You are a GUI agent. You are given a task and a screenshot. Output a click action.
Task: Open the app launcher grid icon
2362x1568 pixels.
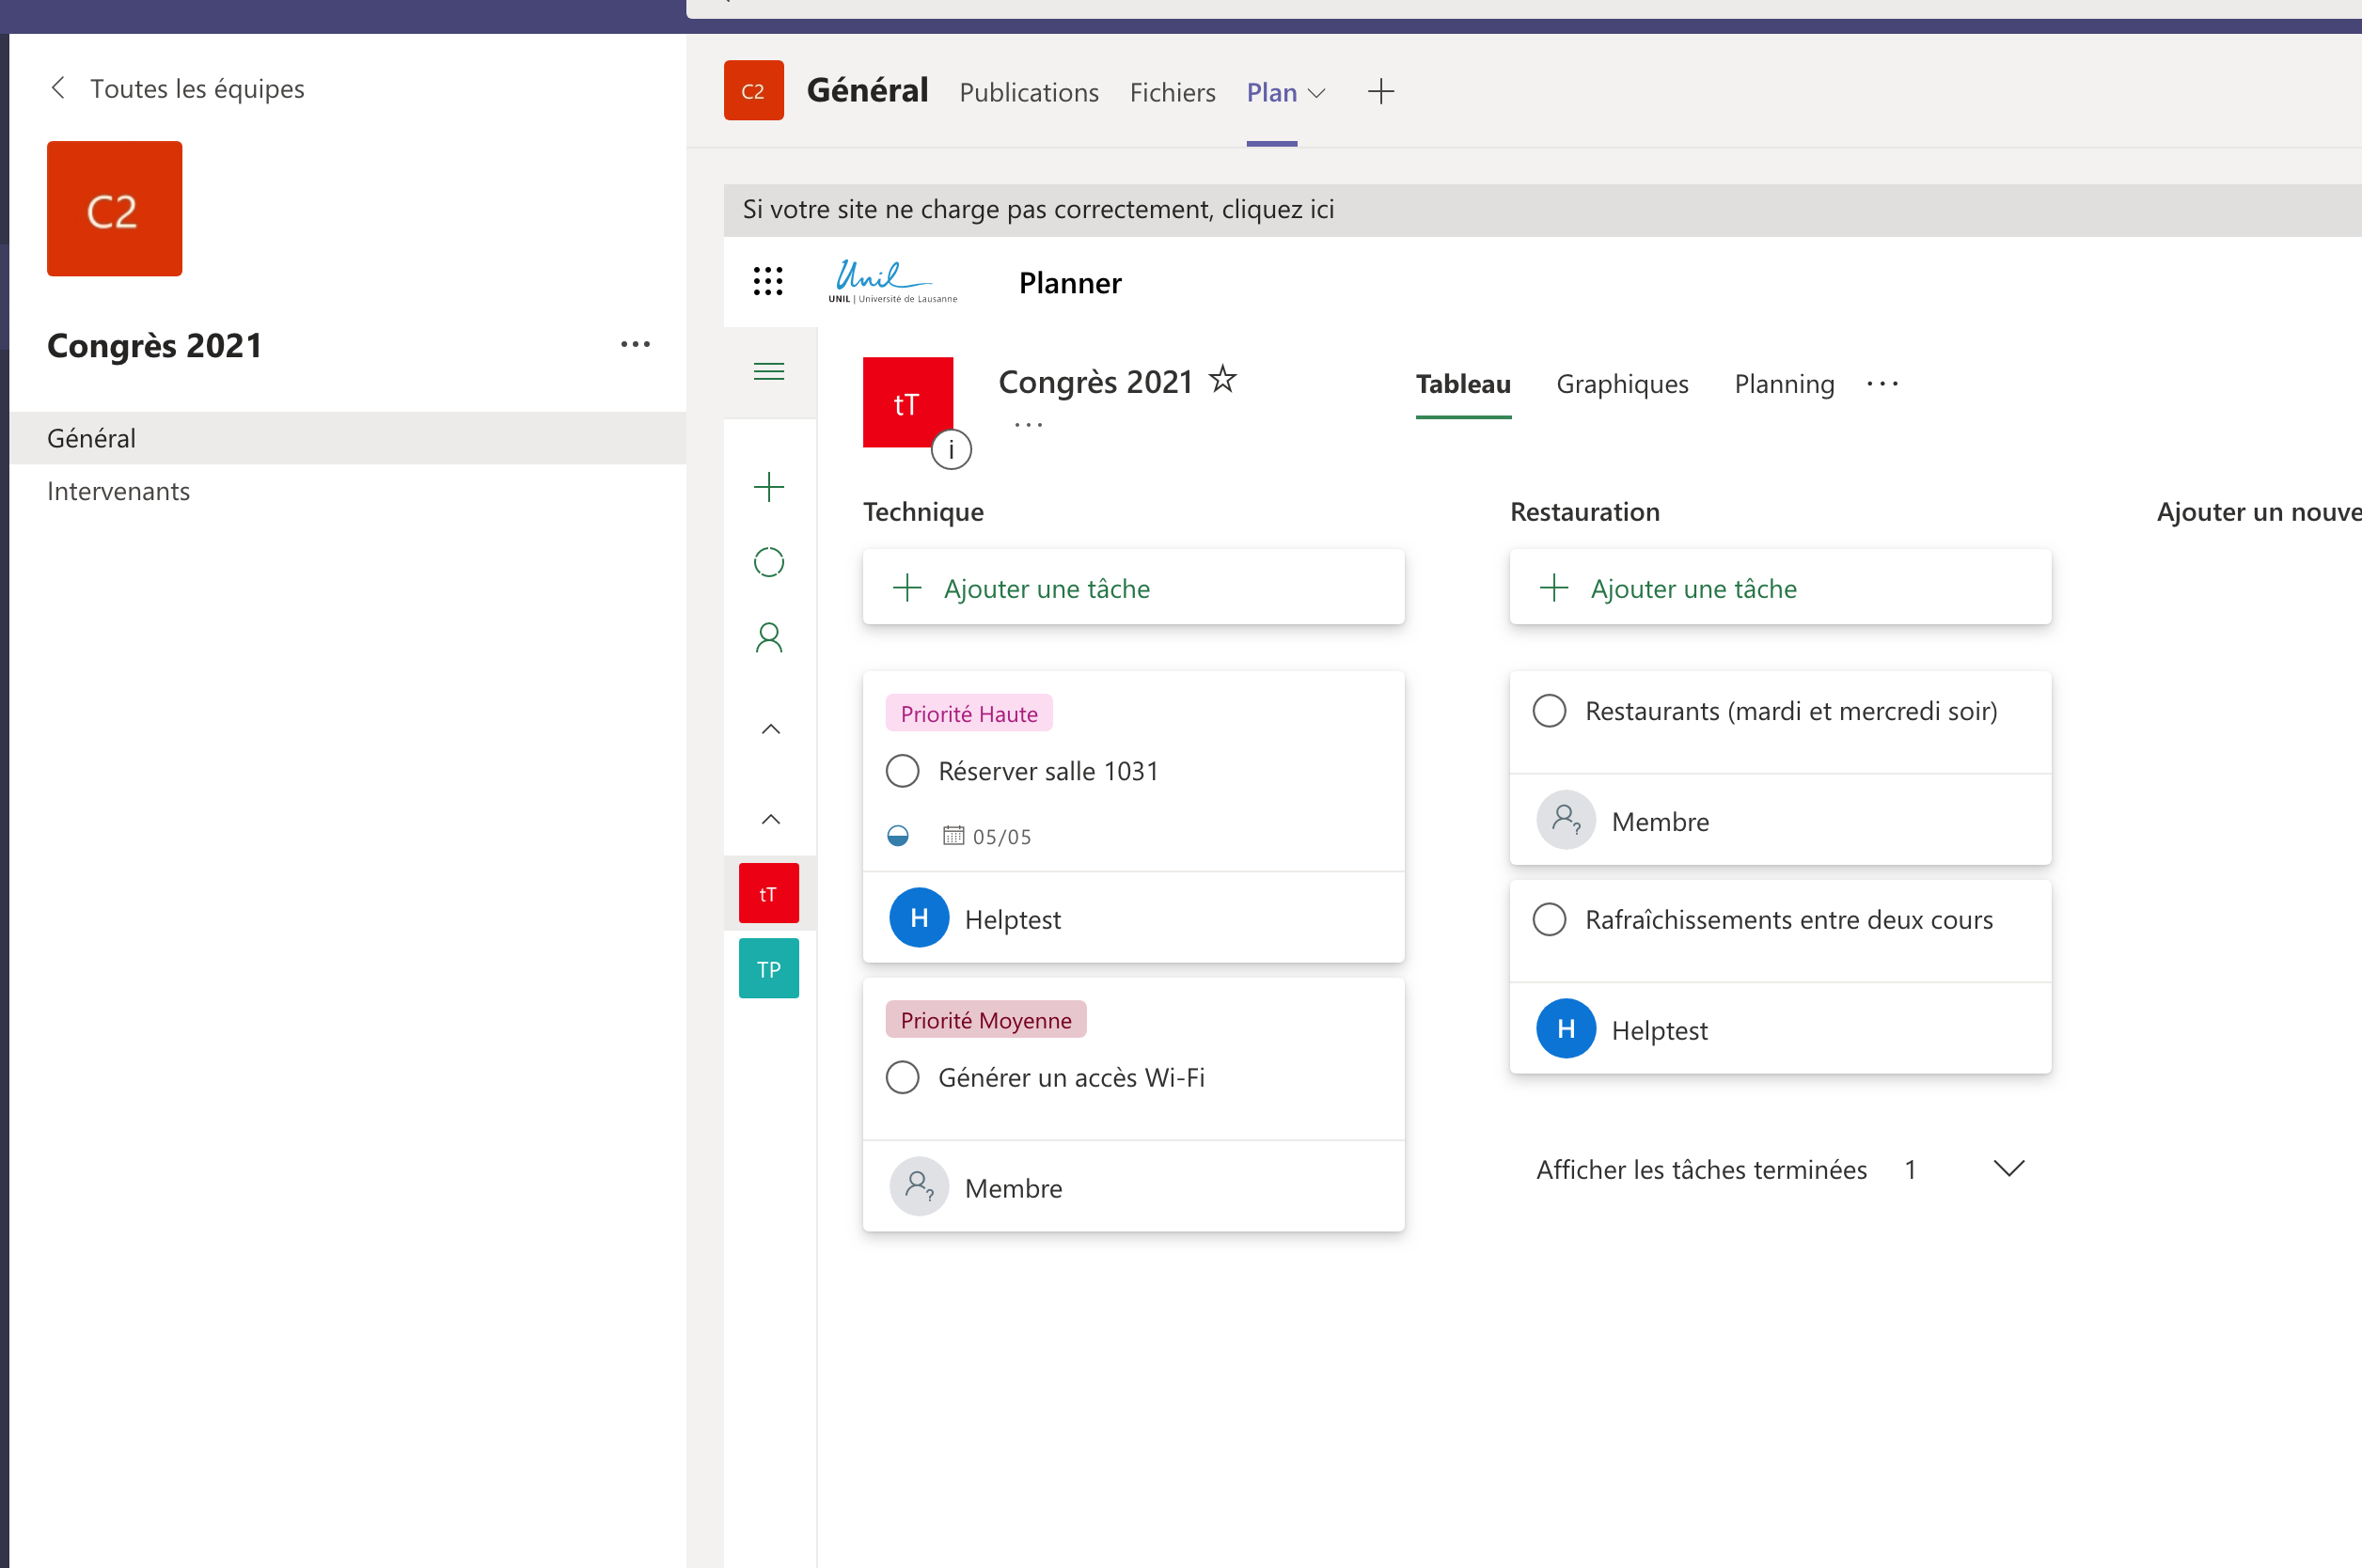767,281
